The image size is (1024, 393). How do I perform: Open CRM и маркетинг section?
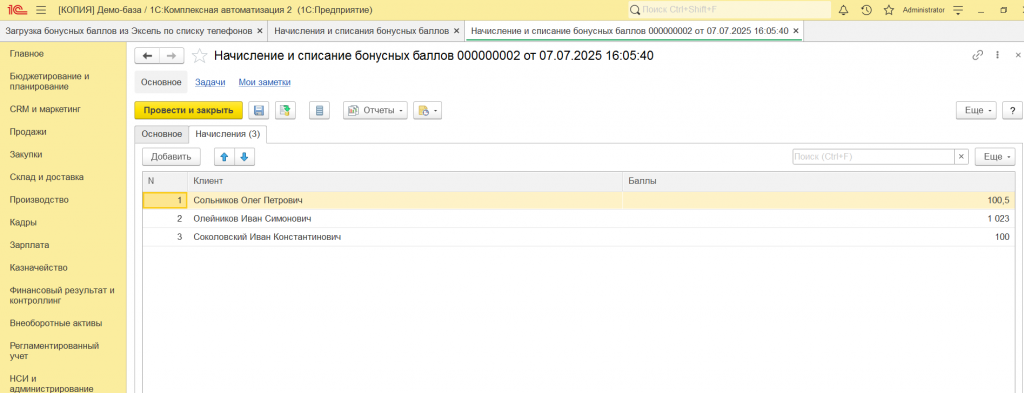pyautogui.click(x=45, y=109)
